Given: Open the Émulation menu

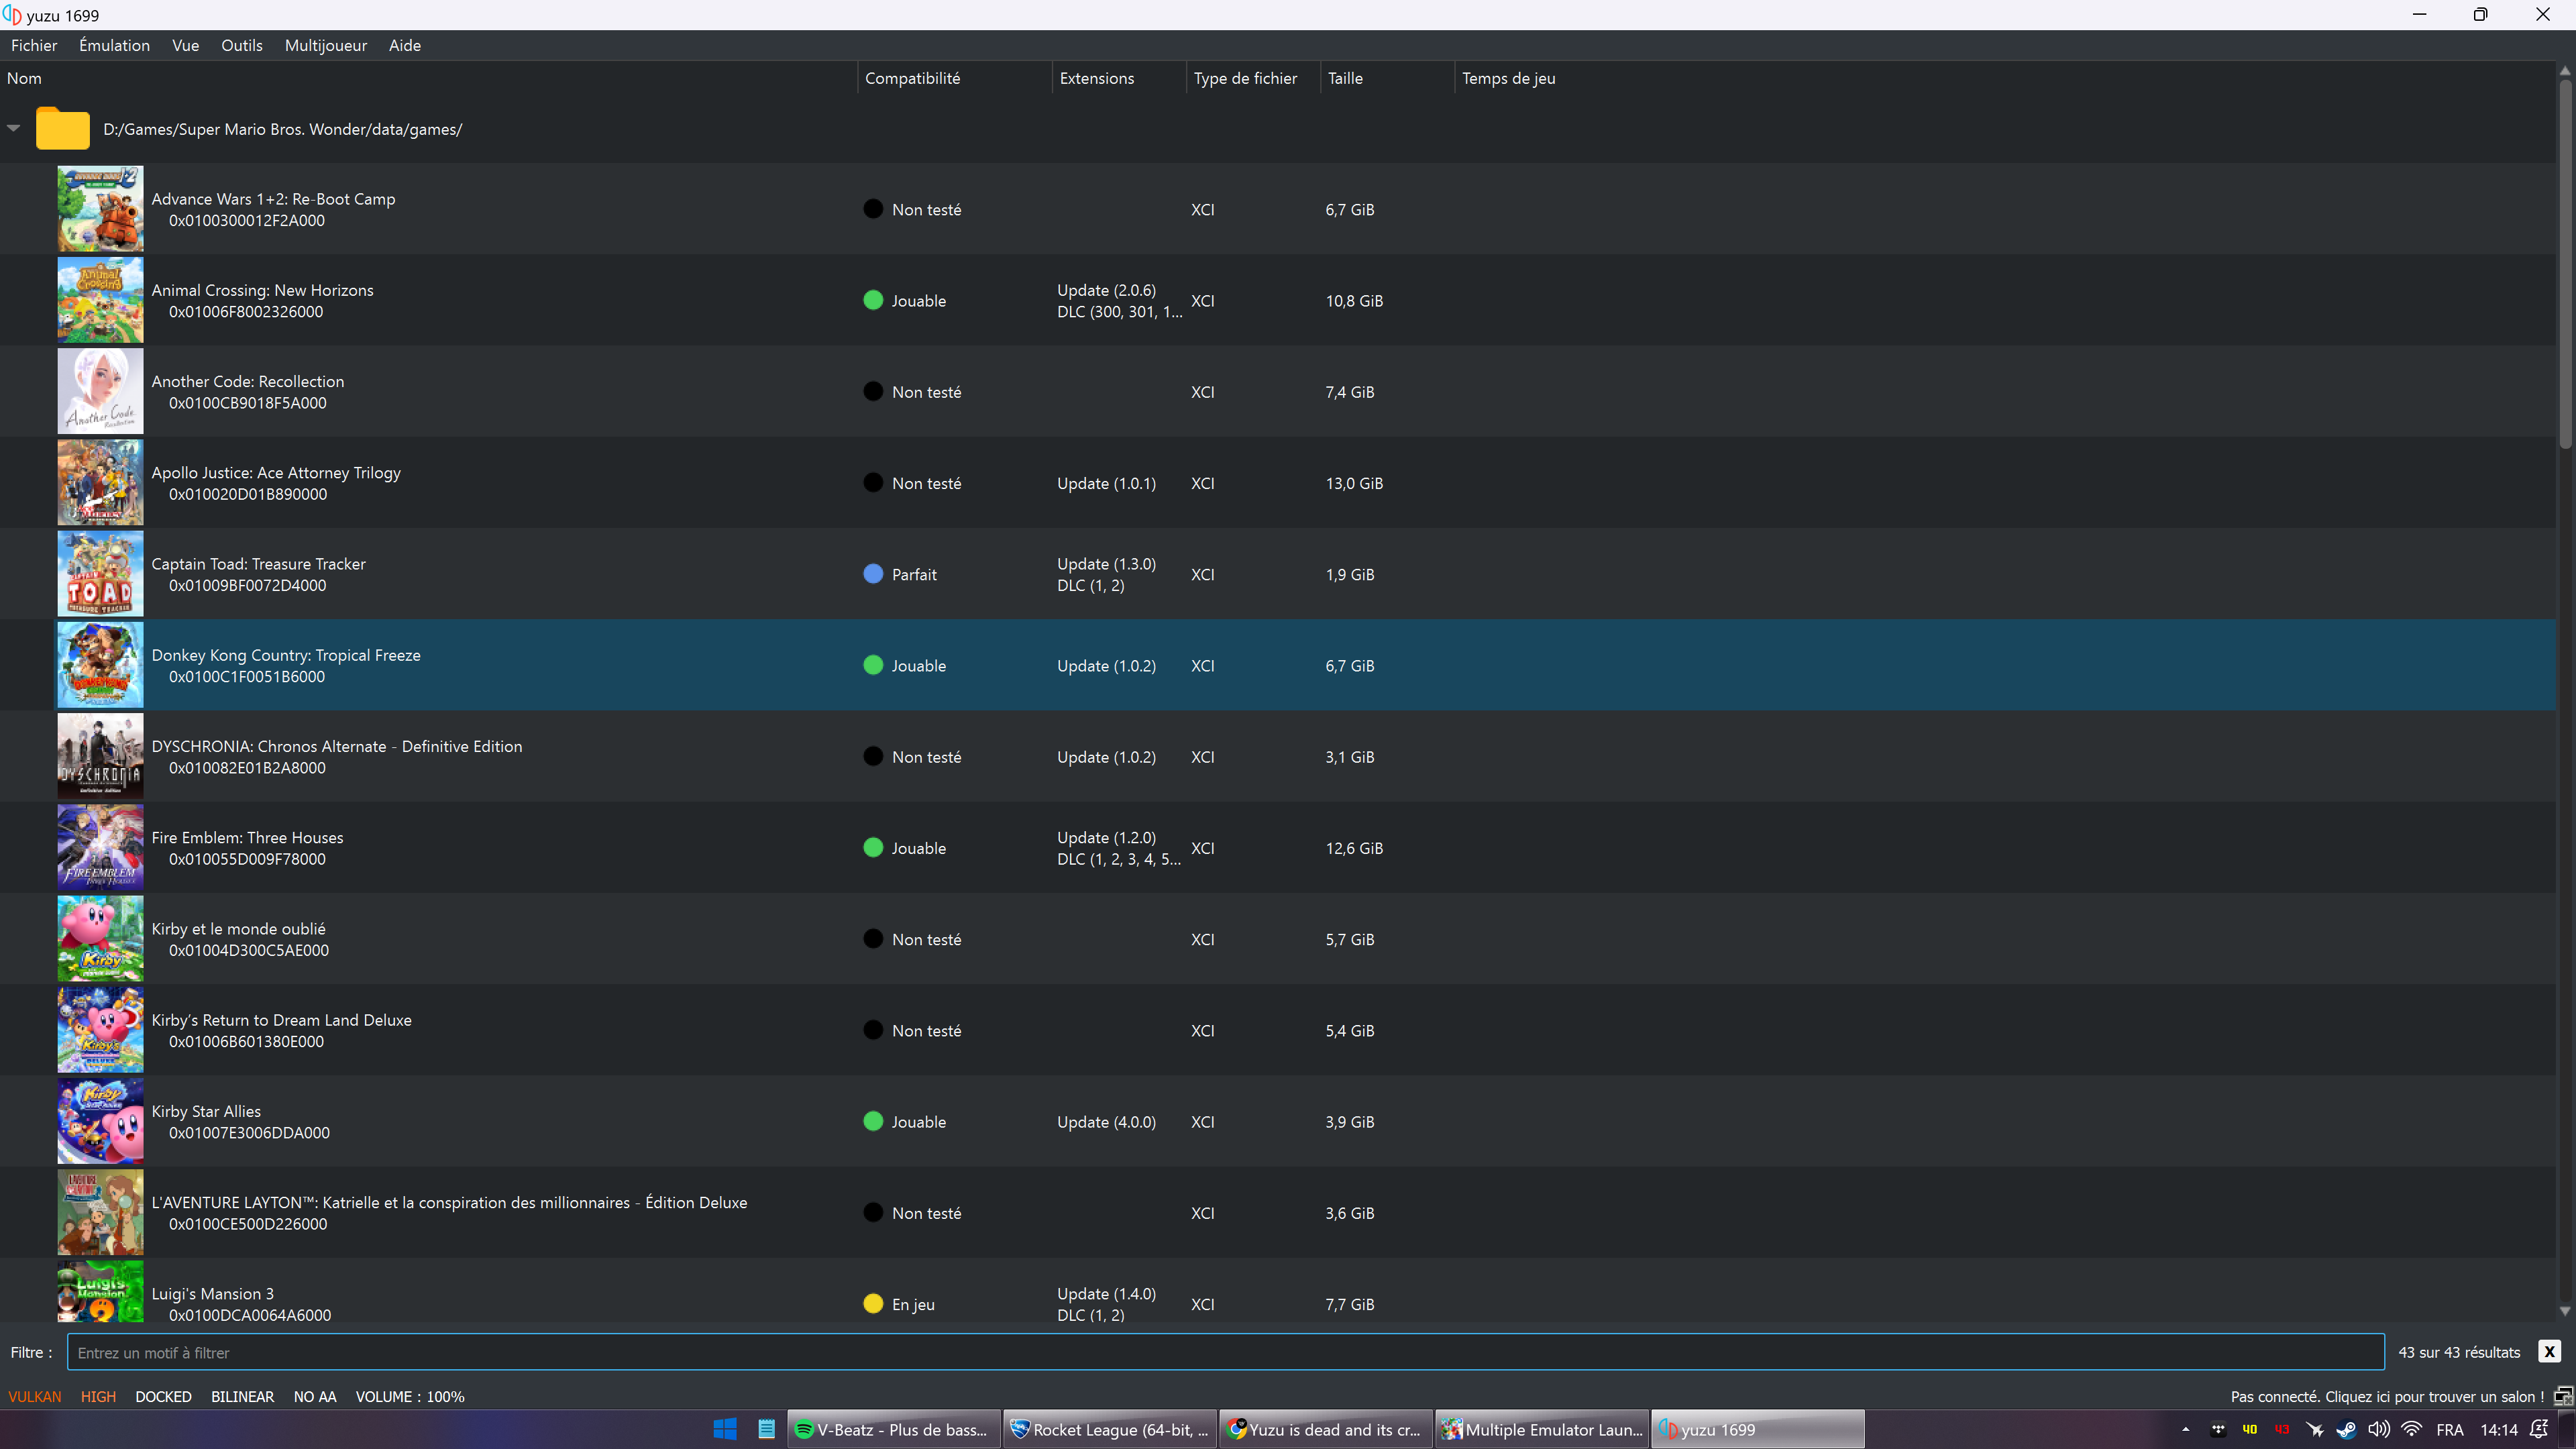Looking at the screenshot, I should [114, 45].
